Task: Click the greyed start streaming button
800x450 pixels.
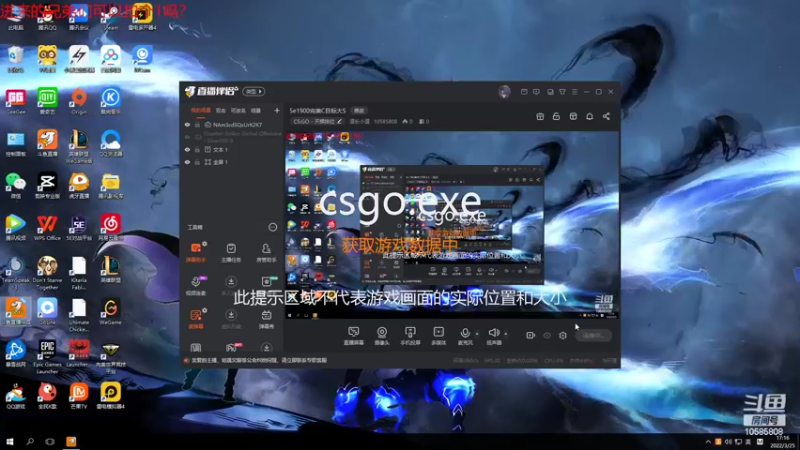Action: pyautogui.click(x=593, y=335)
